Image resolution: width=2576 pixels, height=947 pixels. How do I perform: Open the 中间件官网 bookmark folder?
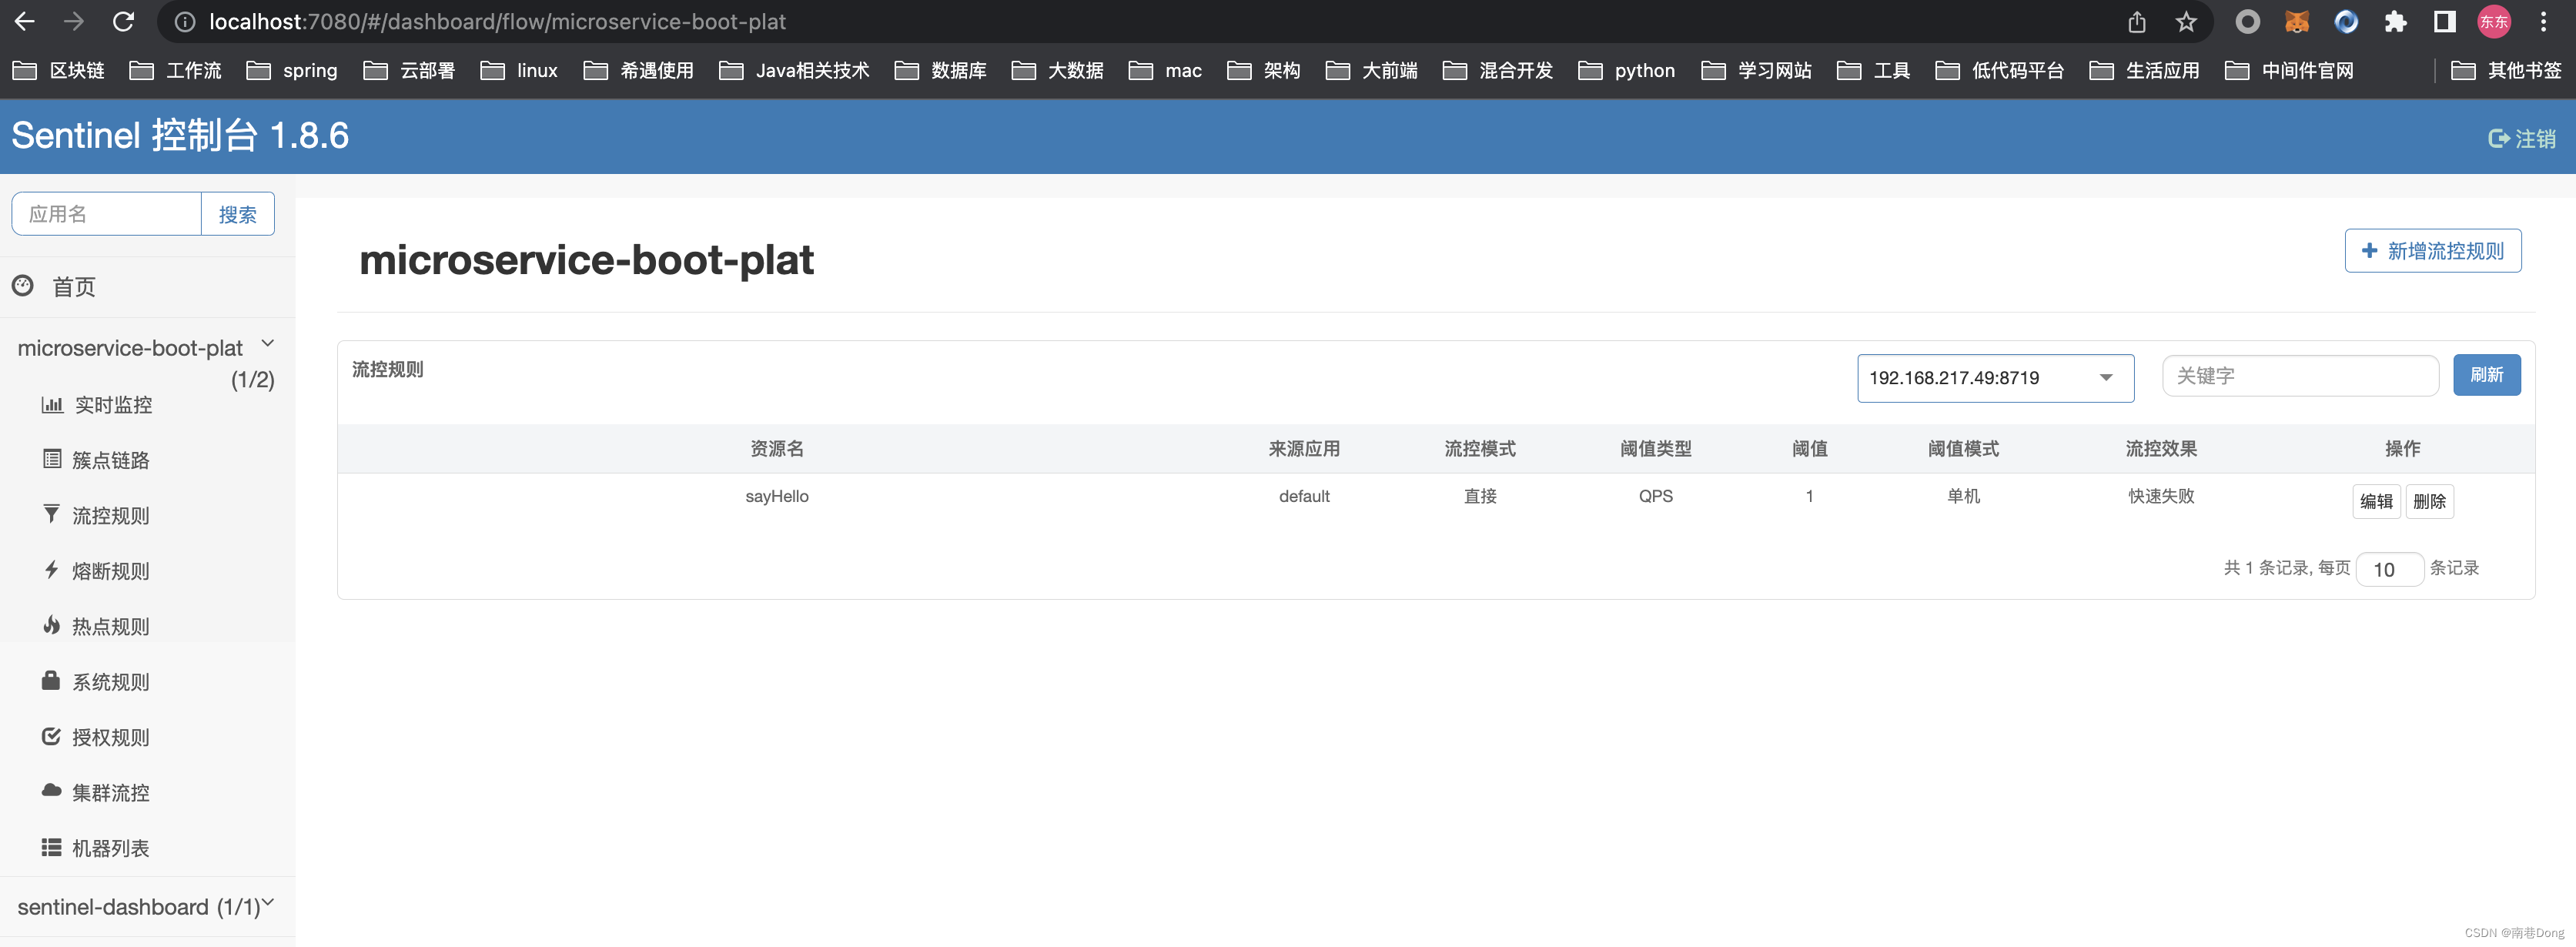[x=2289, y=70]
